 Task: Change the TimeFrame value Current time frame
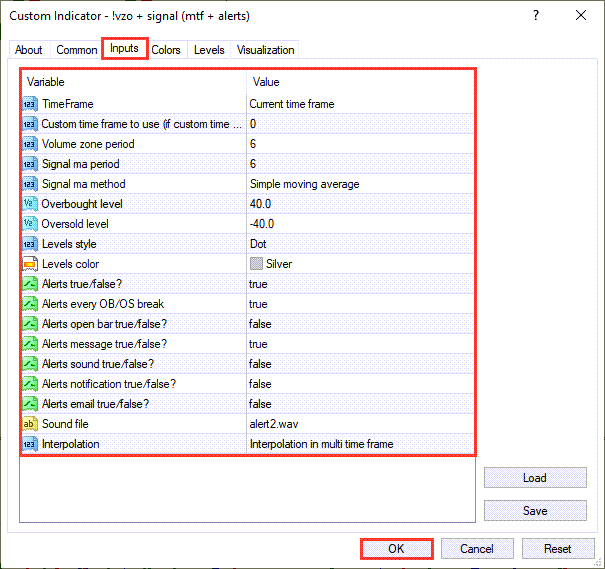[x=292, y=104]
